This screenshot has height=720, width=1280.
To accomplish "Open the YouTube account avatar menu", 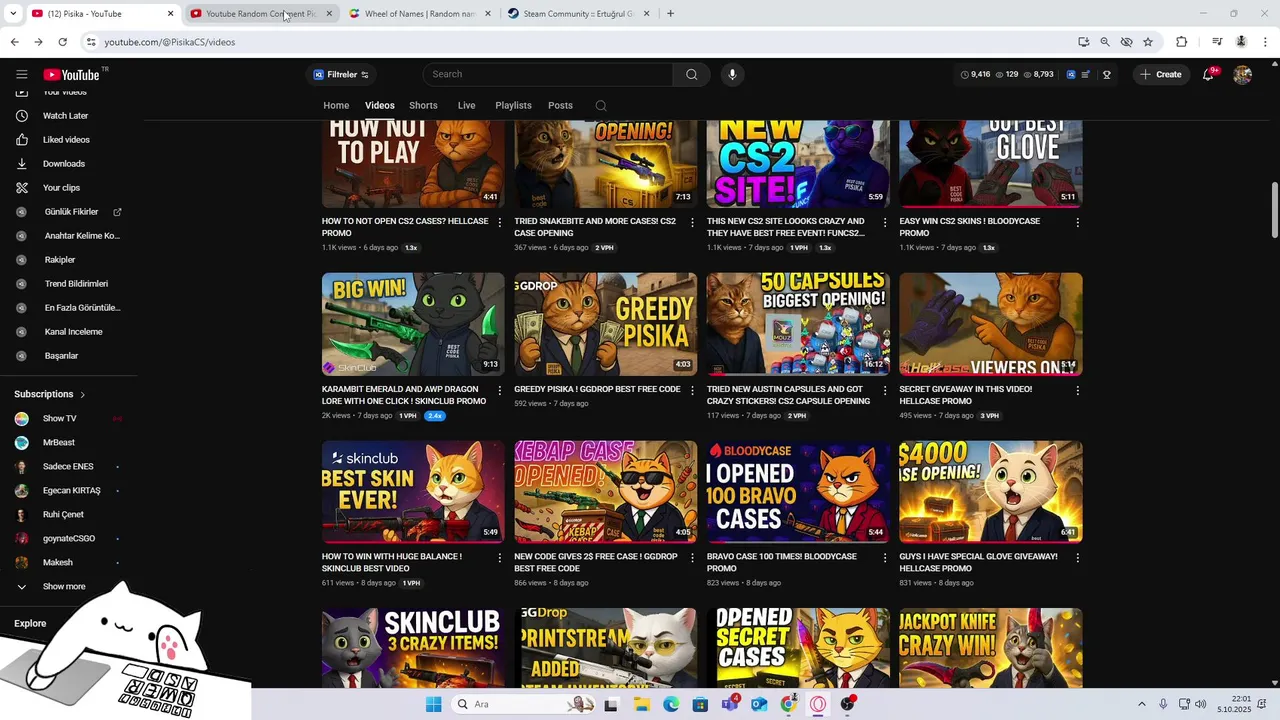I will 1242,74.
